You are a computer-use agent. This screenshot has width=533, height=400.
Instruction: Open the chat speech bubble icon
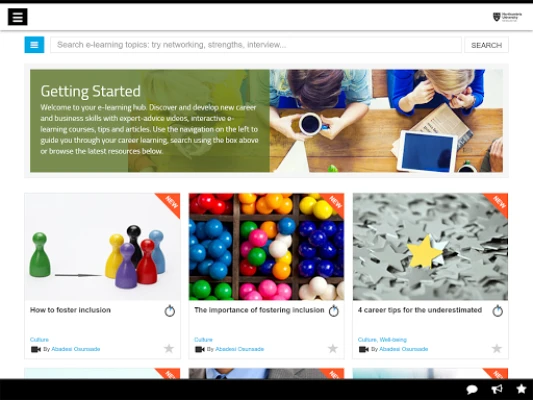click(x=472, y=389)
